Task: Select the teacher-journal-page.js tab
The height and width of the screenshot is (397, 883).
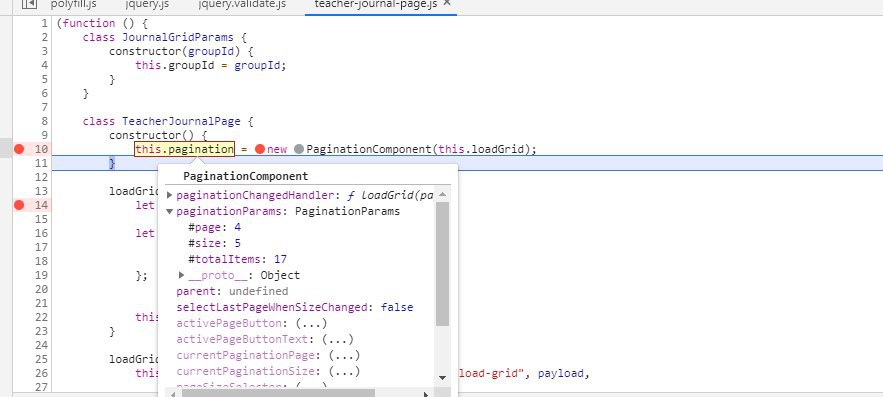Action: (x=377, y=5)
